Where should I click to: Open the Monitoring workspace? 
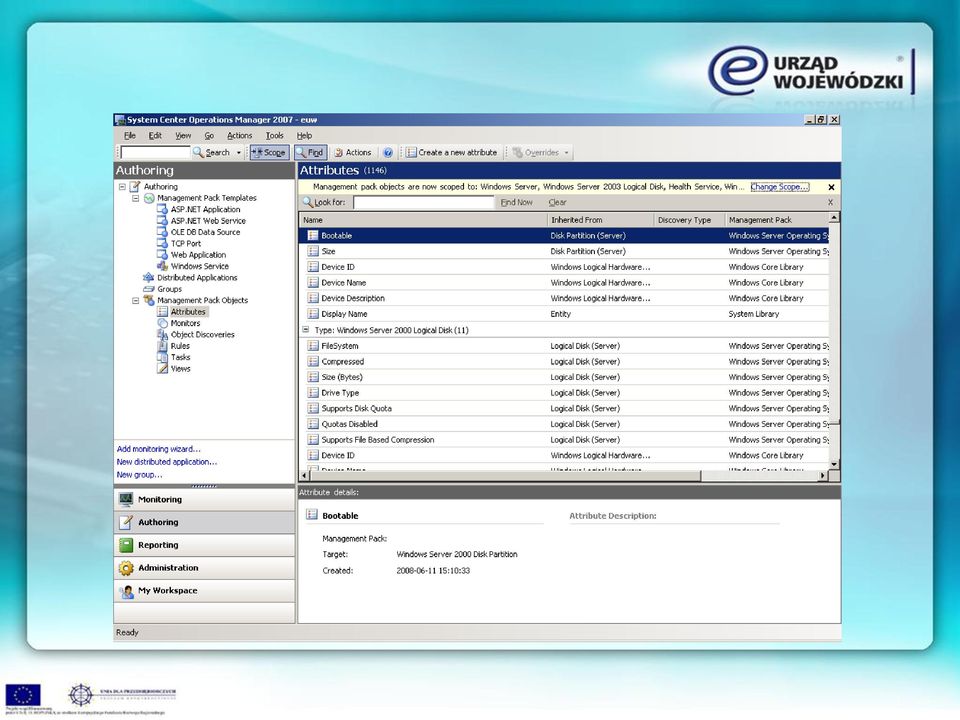204,500
